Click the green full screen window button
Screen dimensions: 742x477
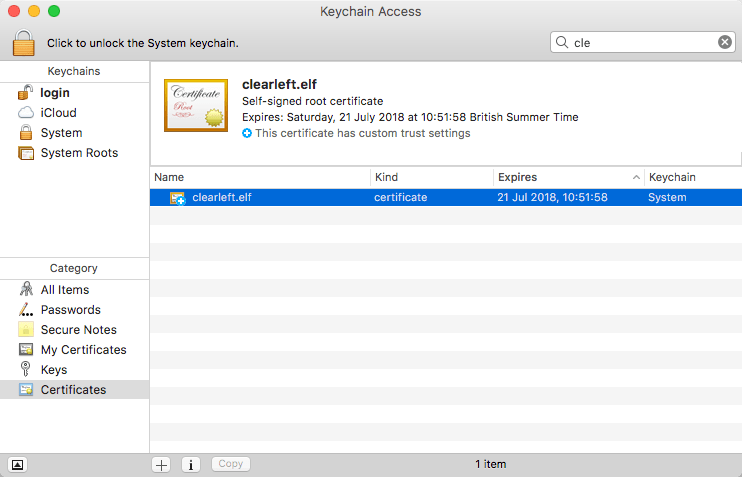pyautogui.click(x=54, y=11)
